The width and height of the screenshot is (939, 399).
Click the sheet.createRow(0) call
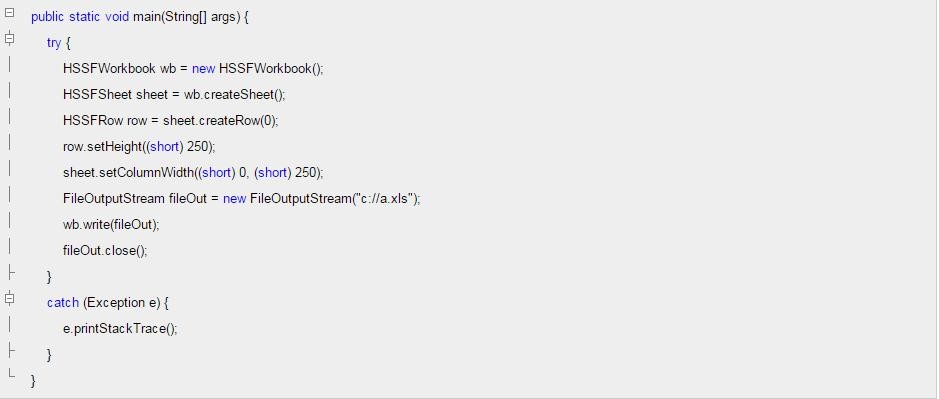tap(221, 120)
